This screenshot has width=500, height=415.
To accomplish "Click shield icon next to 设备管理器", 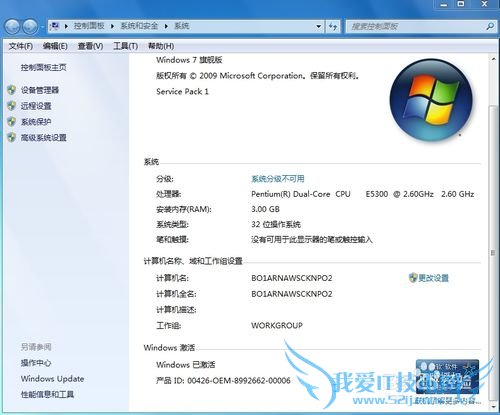I will point(12,90).
